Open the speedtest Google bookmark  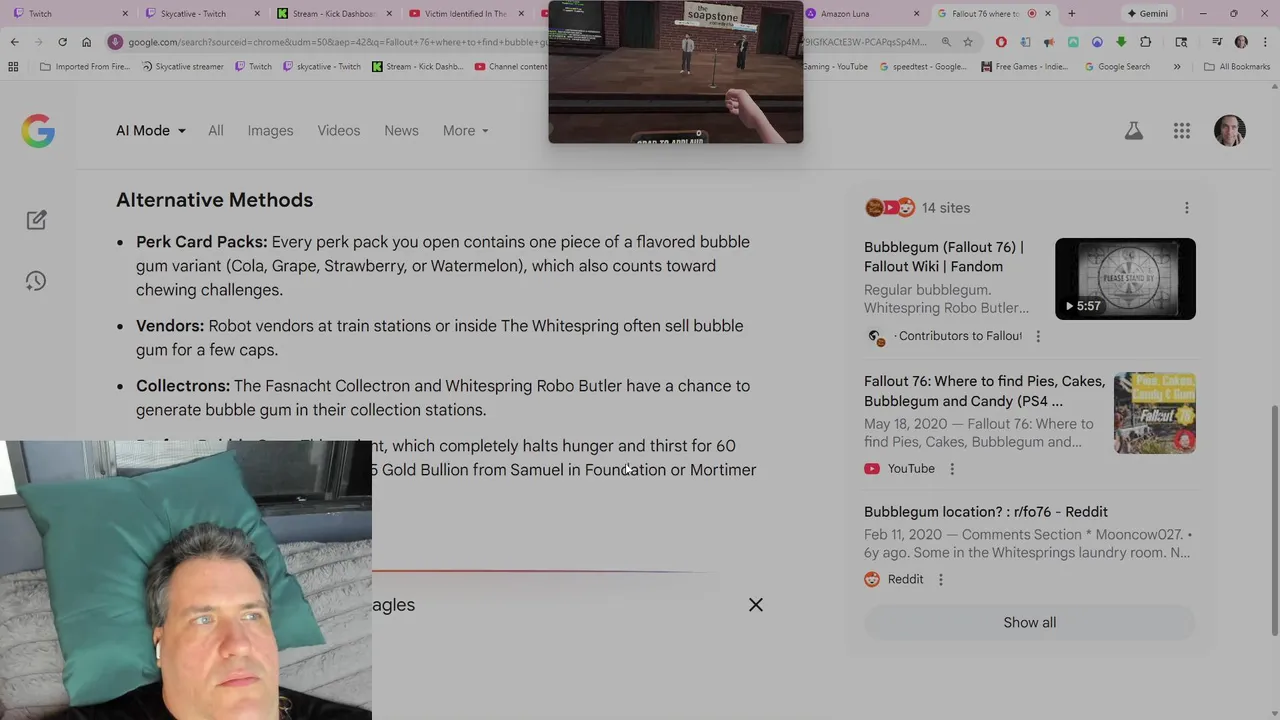coord(923,67)
